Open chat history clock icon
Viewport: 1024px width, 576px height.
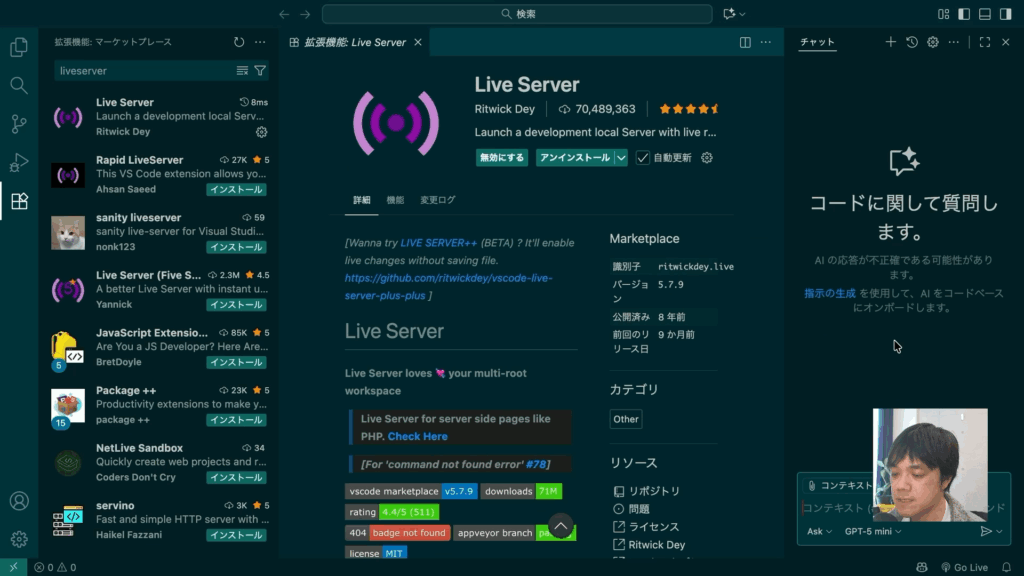coord(912,42)
